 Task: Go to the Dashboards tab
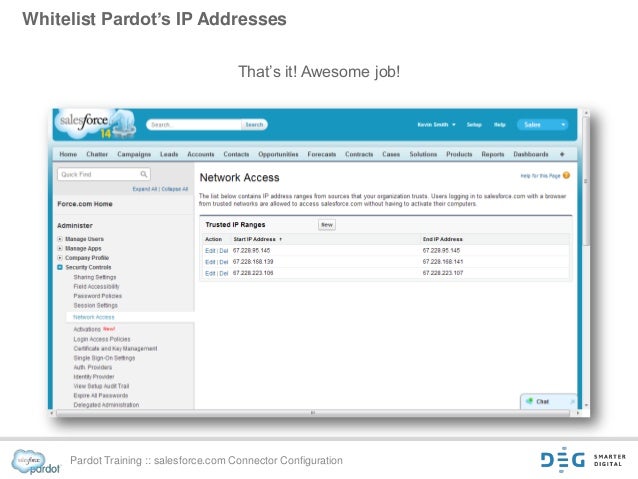click(531, 154)
